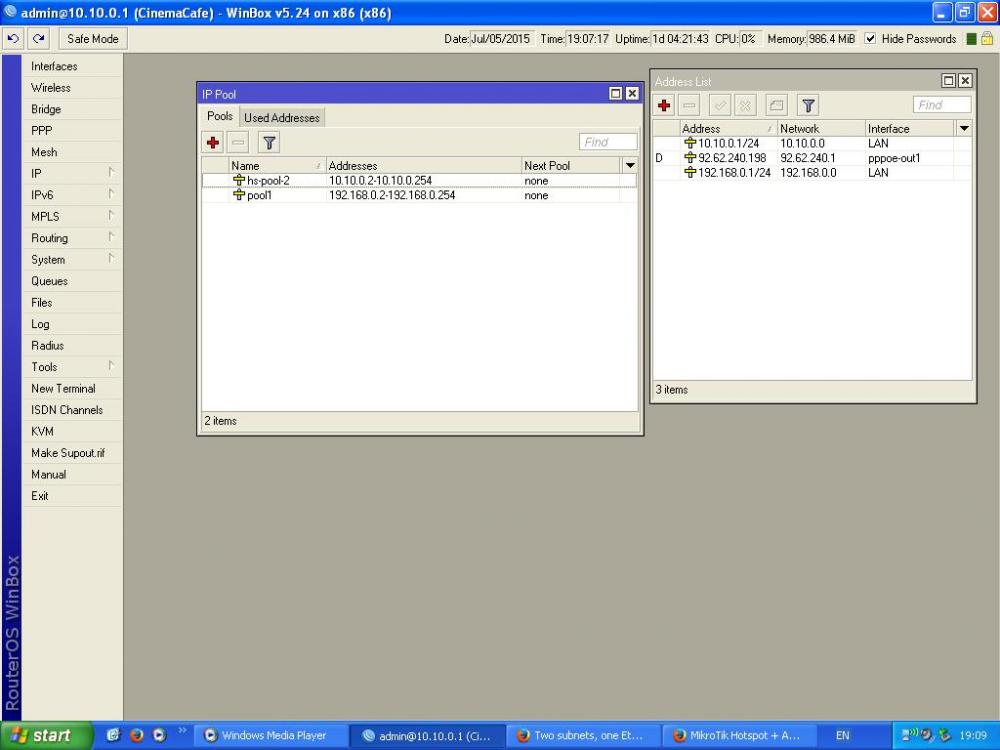Click the filter icon in Address List window
The height and width of the screenshot is (750, 1000).
pyautogui.click(x=808, y=105)
